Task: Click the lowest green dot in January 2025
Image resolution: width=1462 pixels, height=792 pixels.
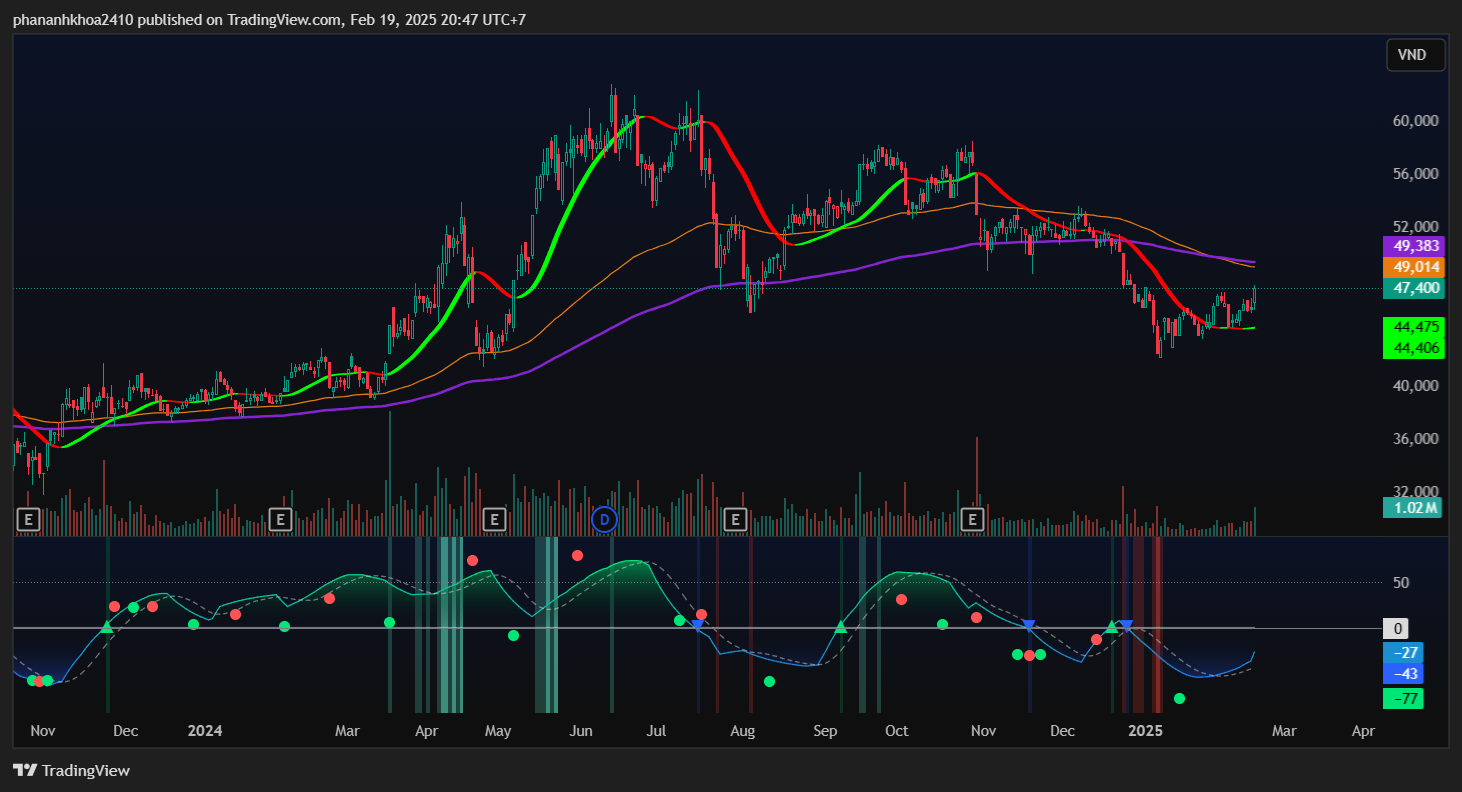Action: tap(1179, 698)
